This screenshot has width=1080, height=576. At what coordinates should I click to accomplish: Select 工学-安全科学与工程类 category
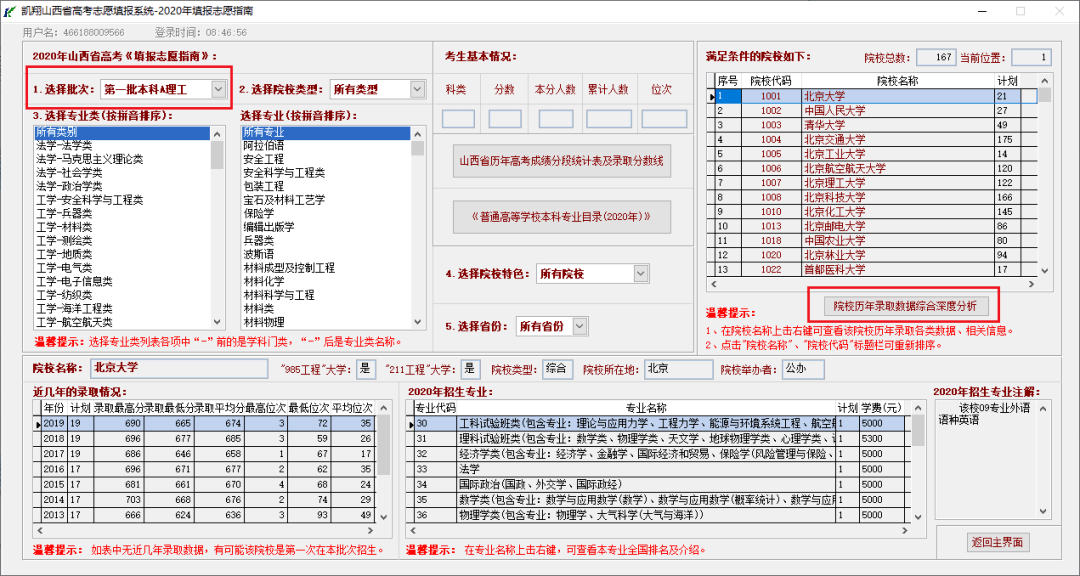pyautogui.click(x=123, y=200)
